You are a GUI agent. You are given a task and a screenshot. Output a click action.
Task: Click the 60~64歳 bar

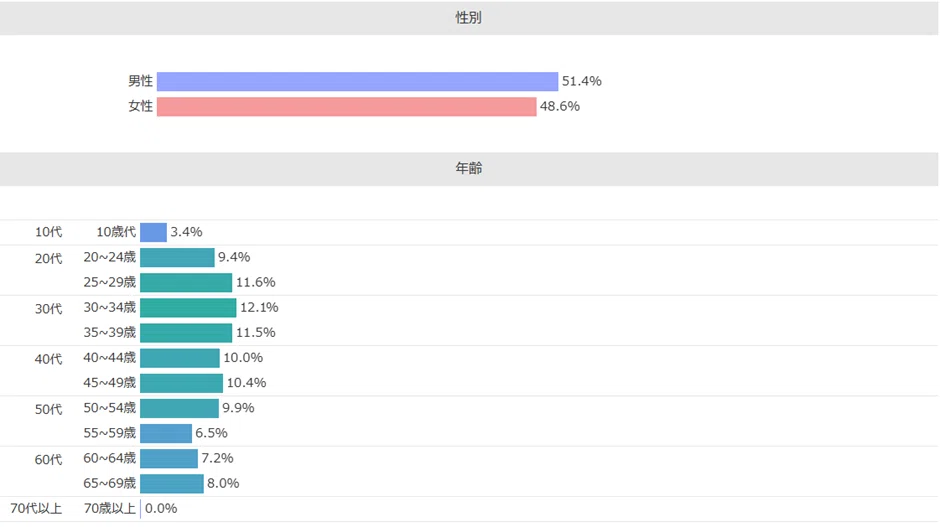169,459
